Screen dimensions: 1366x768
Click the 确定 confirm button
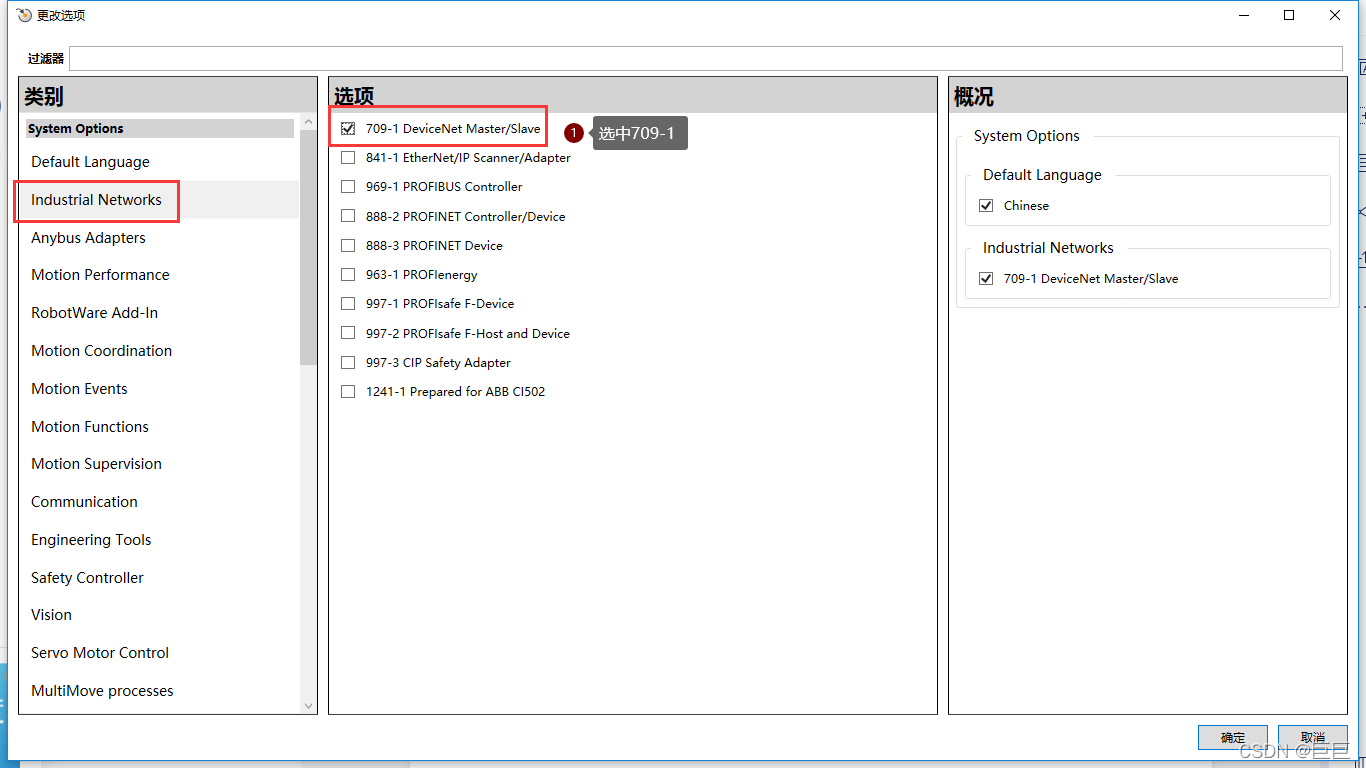pyautogui.click(x=1233, y=738)
